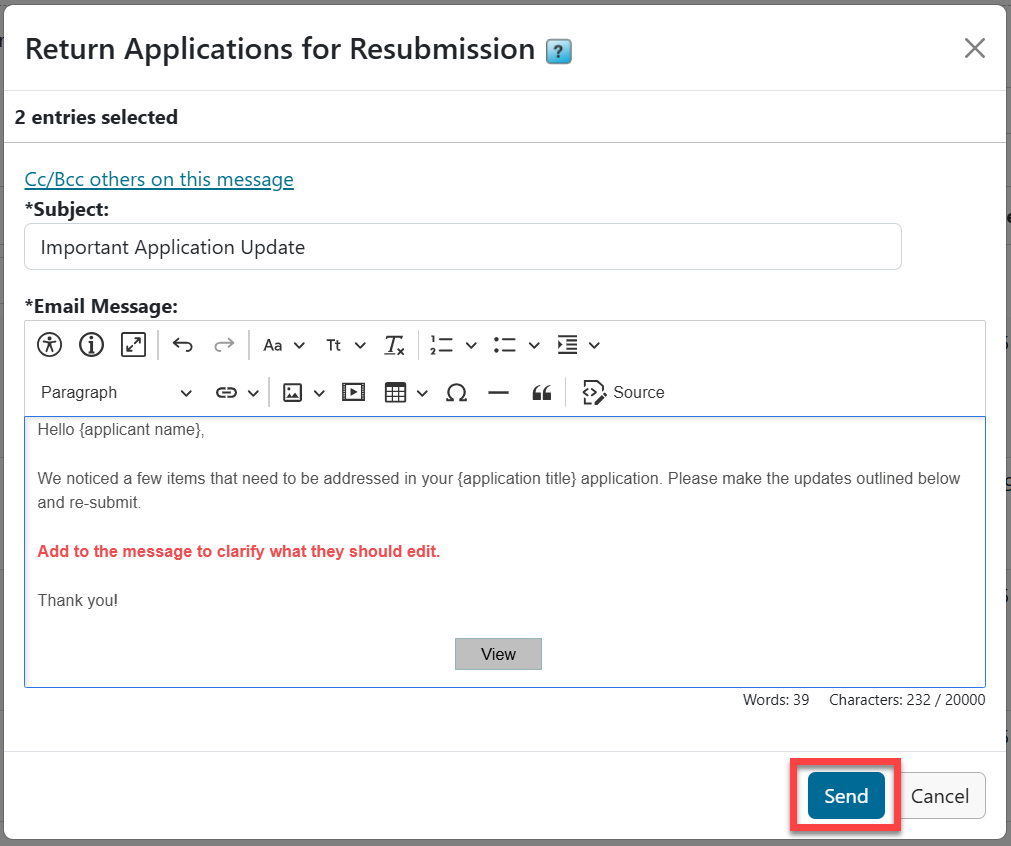Clear text formatting
This screenshot has width=1011, height=846.
click(x=394, y=345)
